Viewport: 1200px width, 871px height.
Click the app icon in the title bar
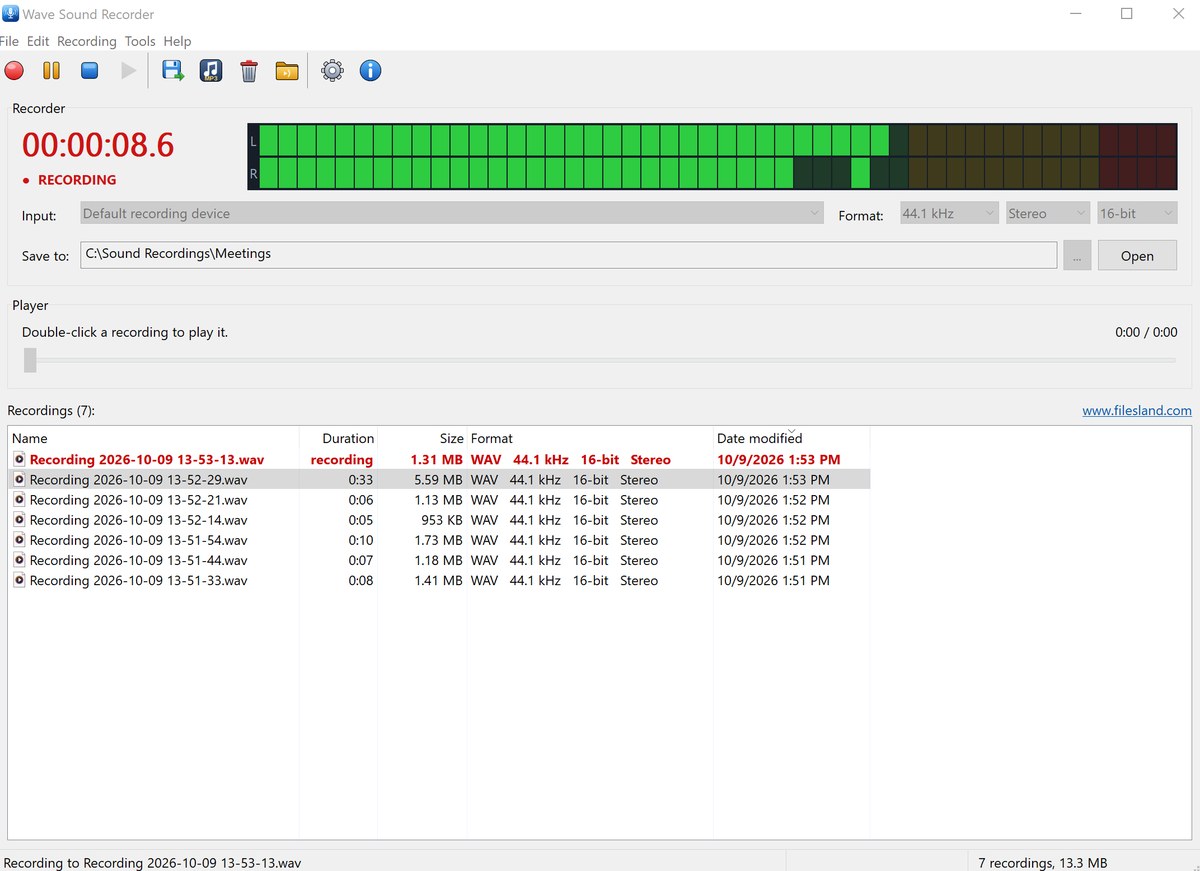click(x=10, y=14)
